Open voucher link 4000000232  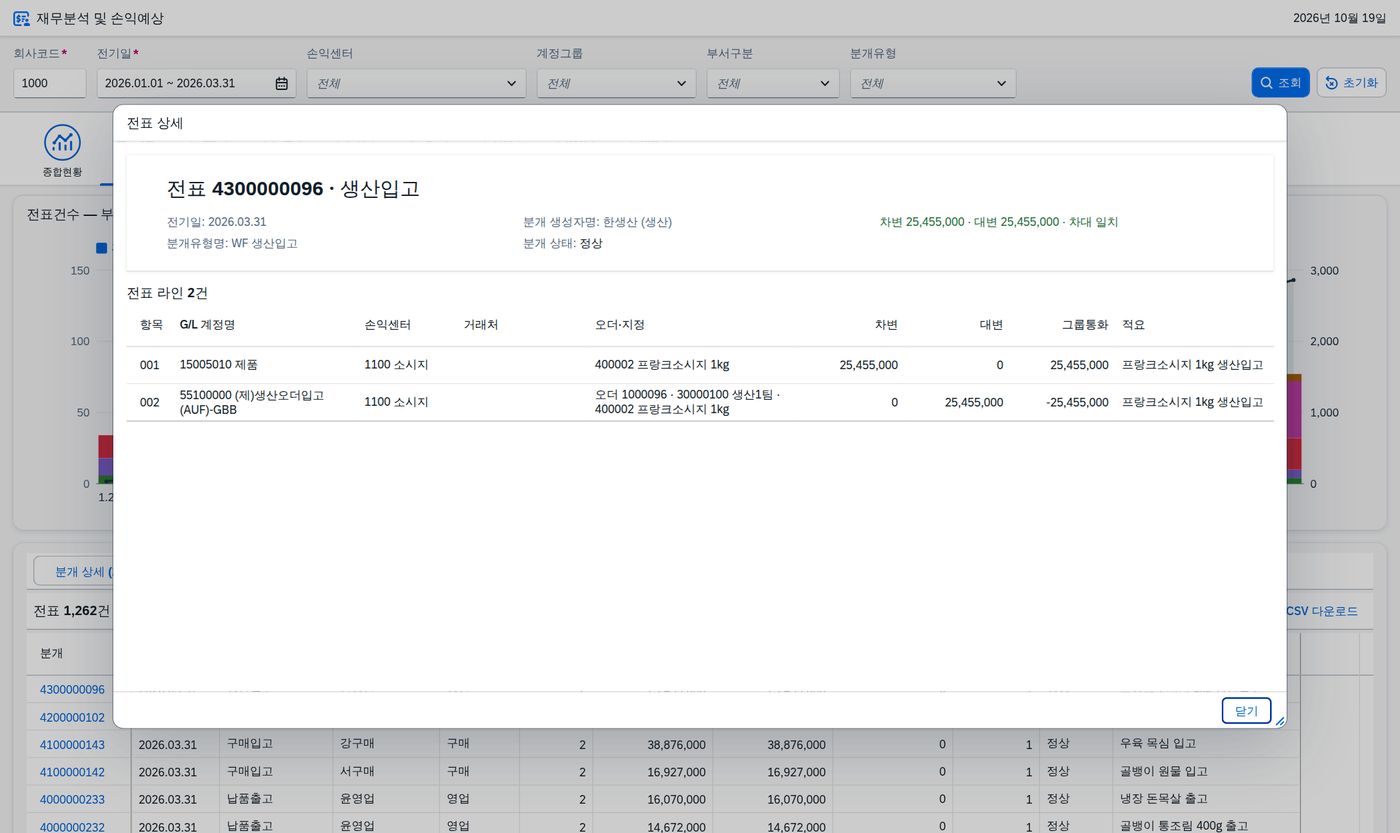tap(72, 826)
